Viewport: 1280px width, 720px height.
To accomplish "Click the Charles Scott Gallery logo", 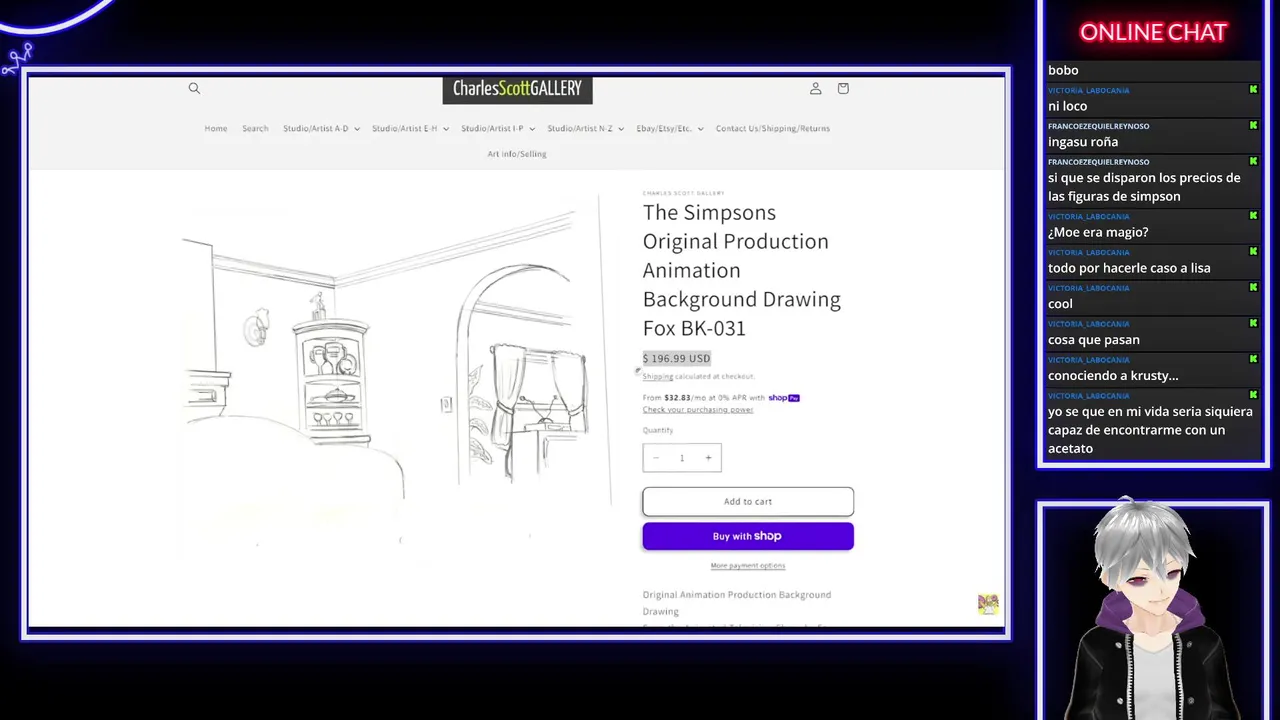I will pos(517,89).
